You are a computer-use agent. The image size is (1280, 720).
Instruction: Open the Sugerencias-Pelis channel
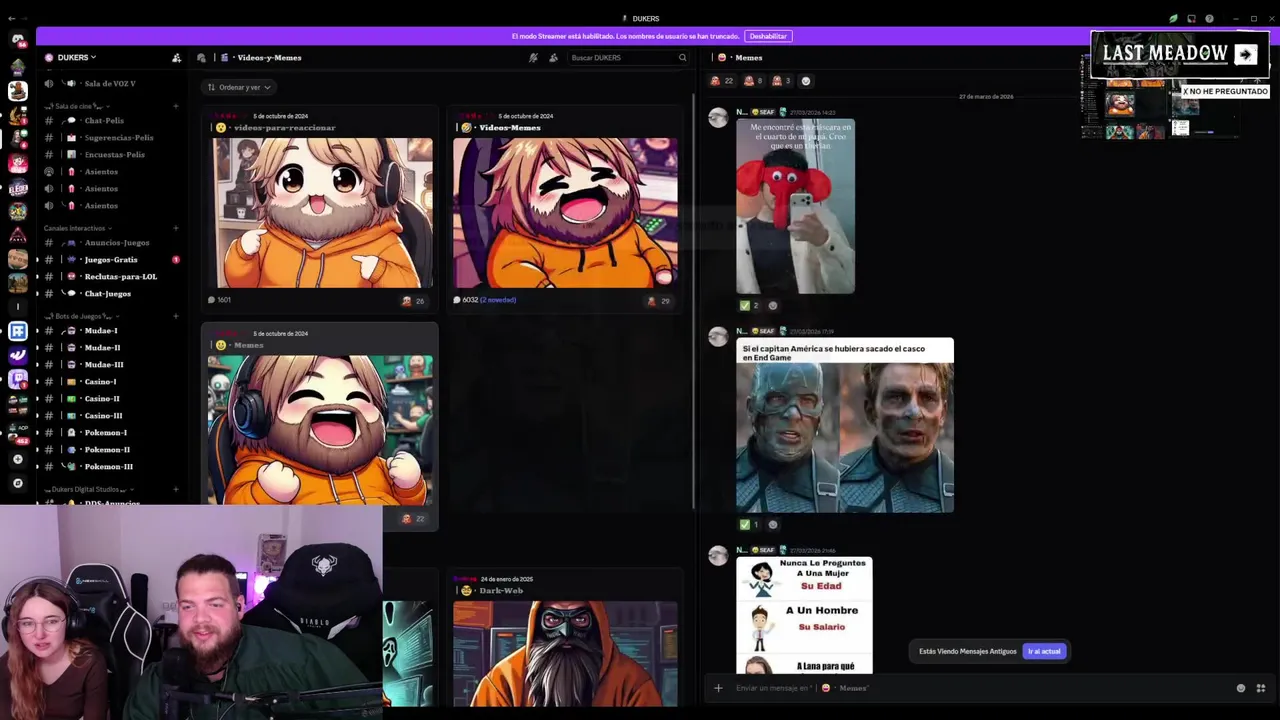(x=110, y=138)
